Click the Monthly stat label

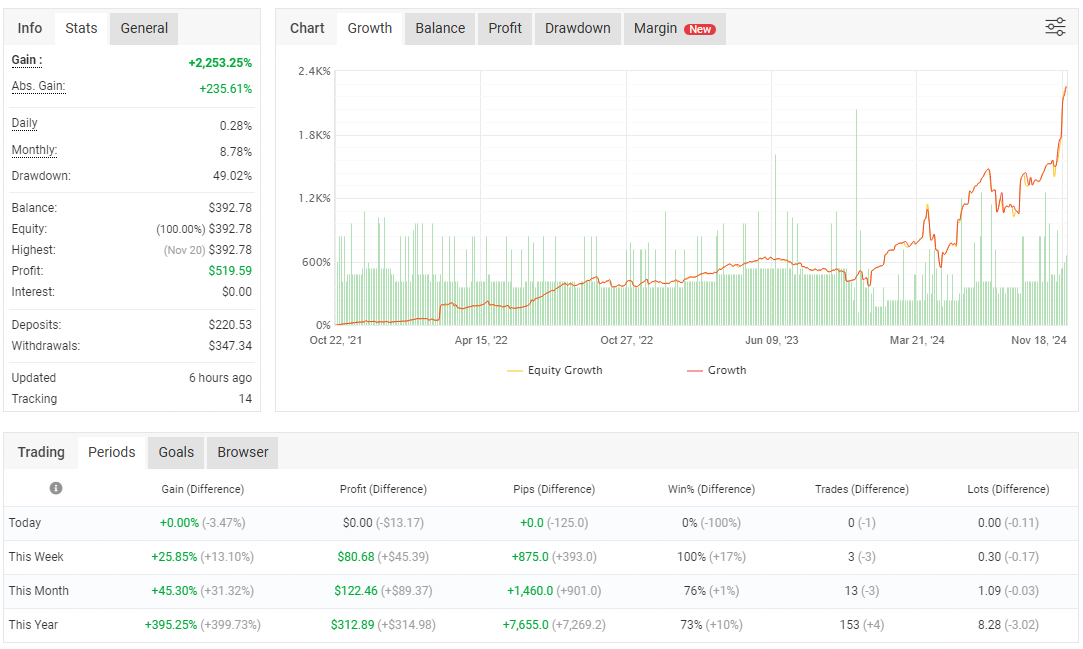pyautogui.click(x=34, y=150)
